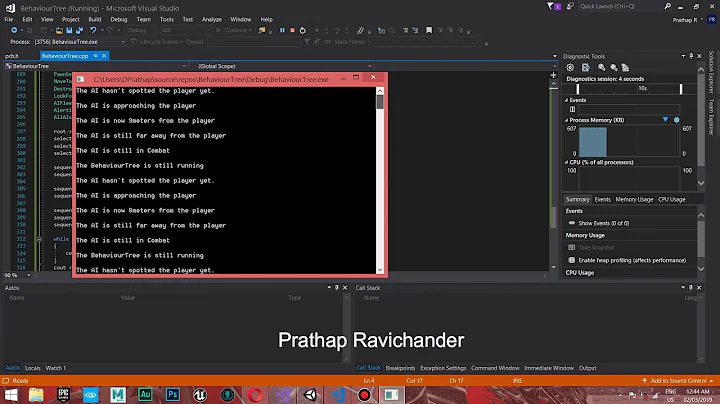Screen dimensions: 720x404
Task: Open Unreal Engine from the taskbar
Action: 200,395
